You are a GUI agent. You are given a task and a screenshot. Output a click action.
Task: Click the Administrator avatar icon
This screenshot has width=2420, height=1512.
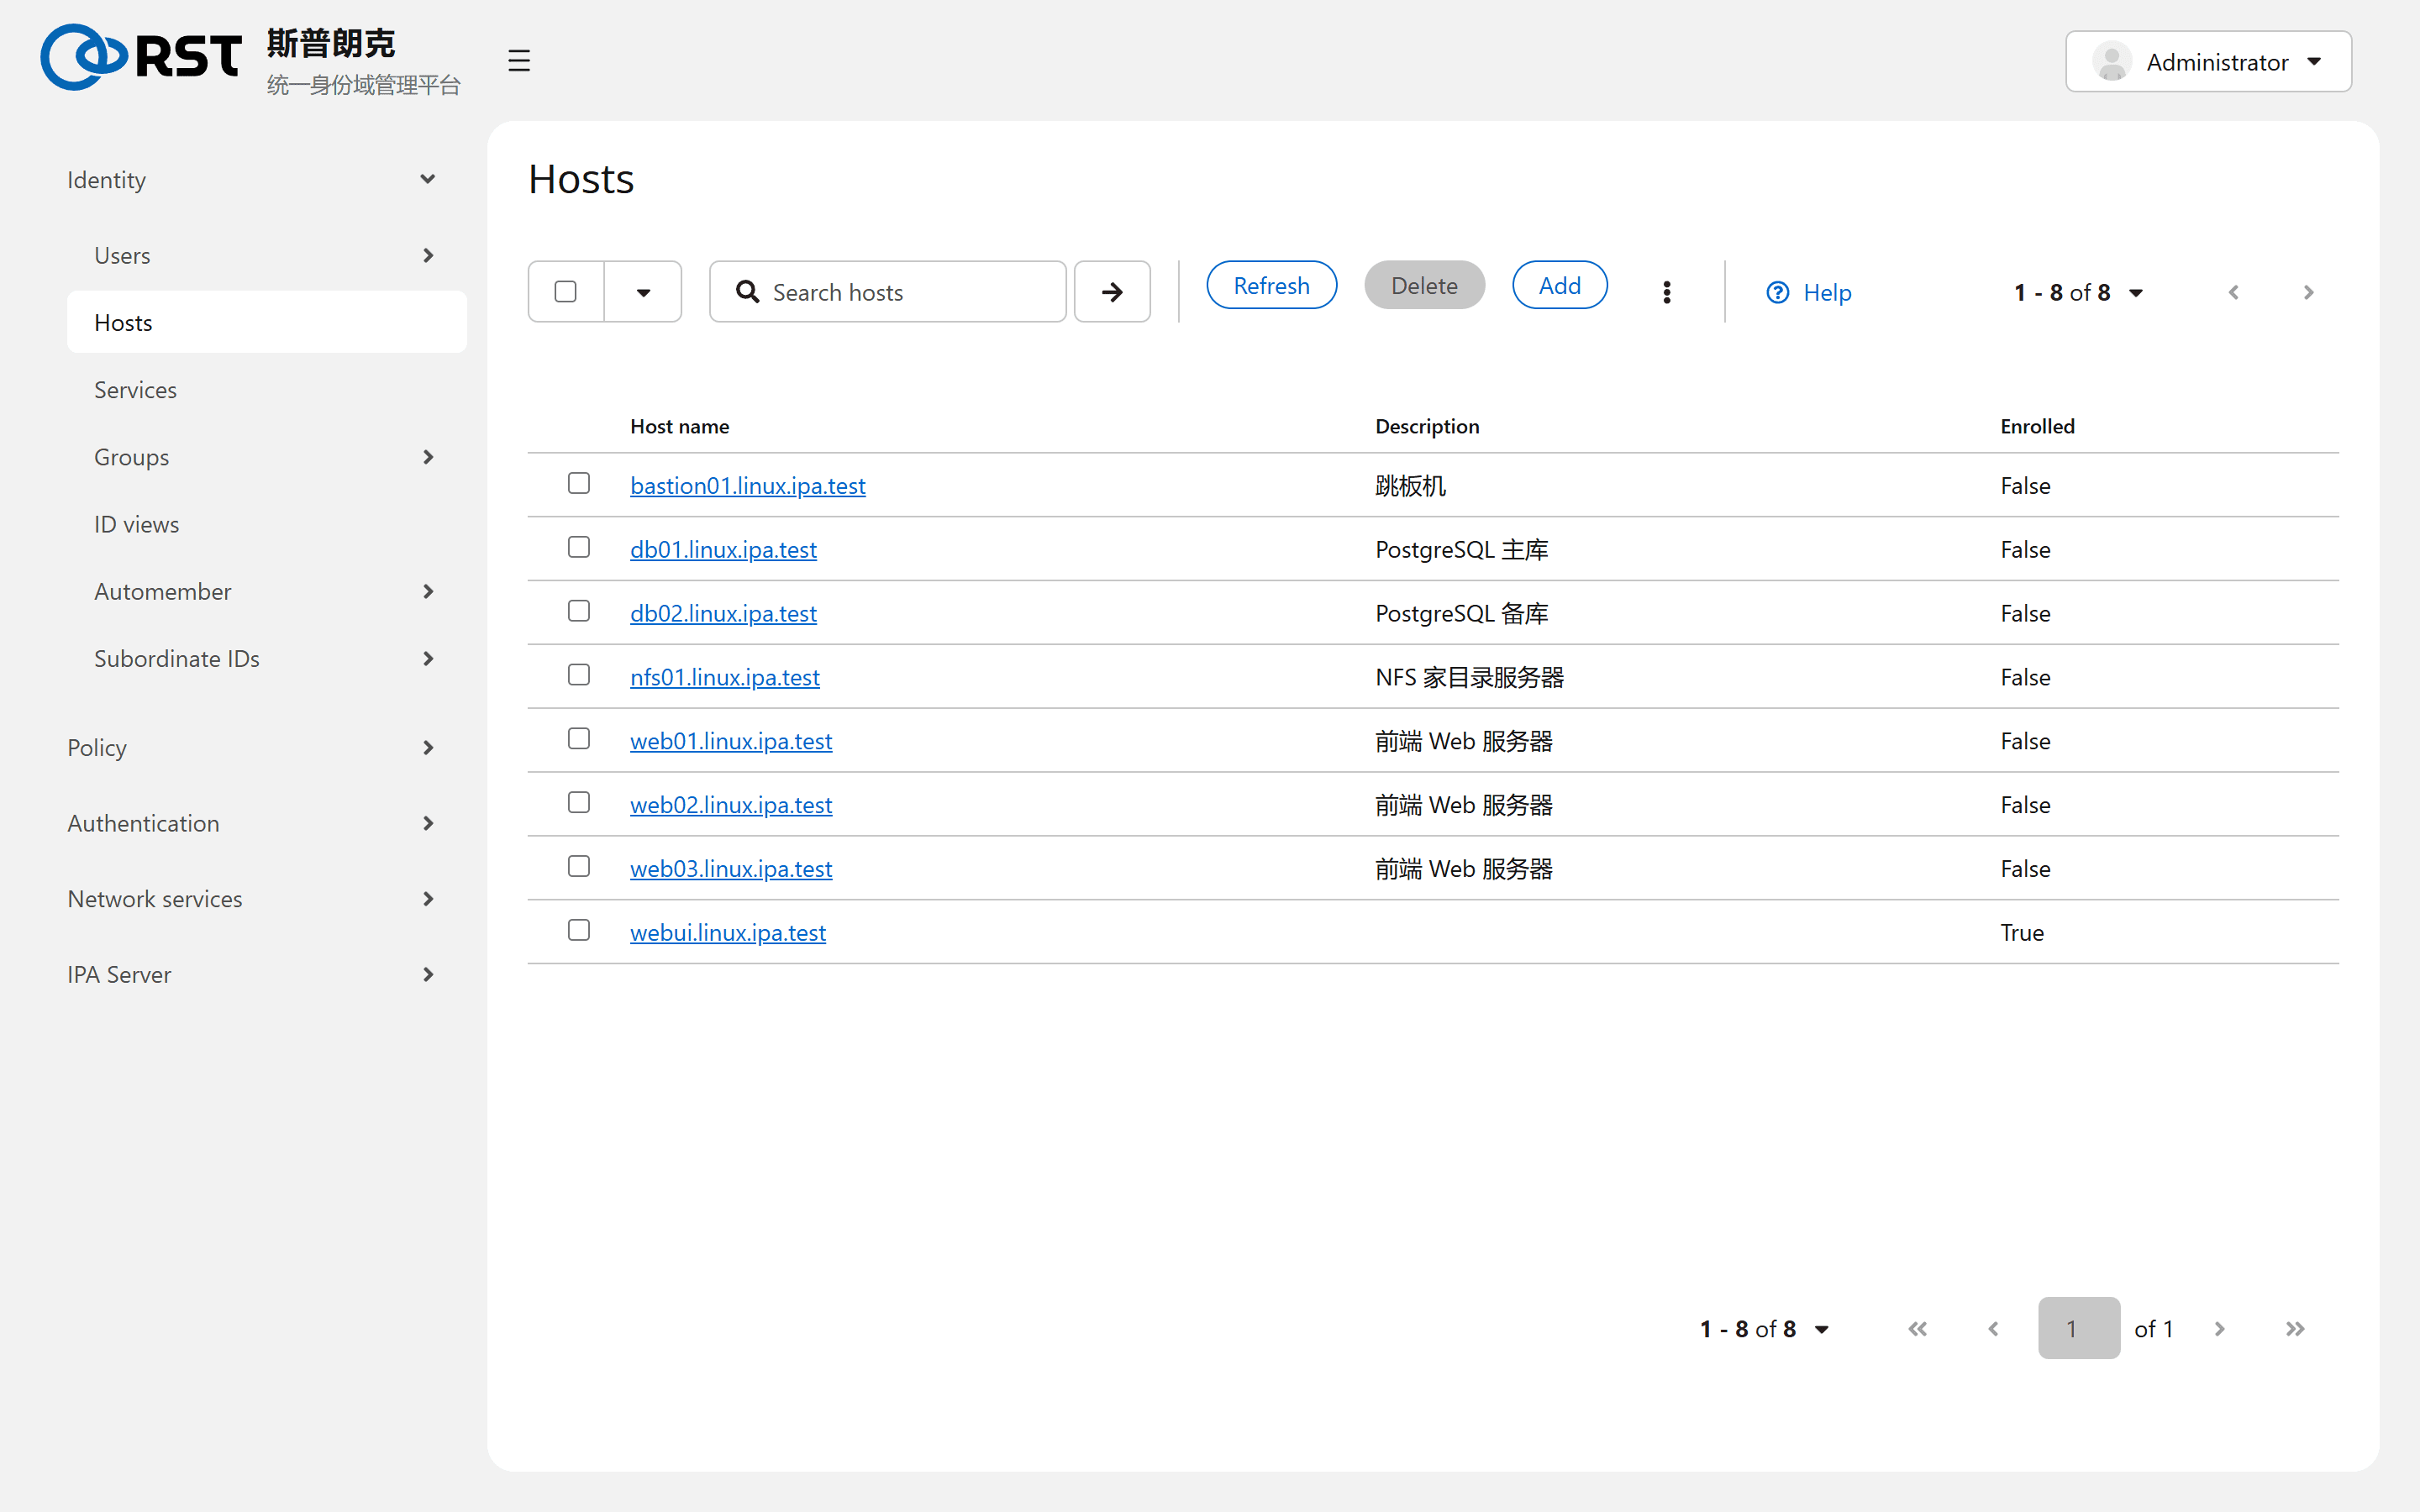point(2112,61)
